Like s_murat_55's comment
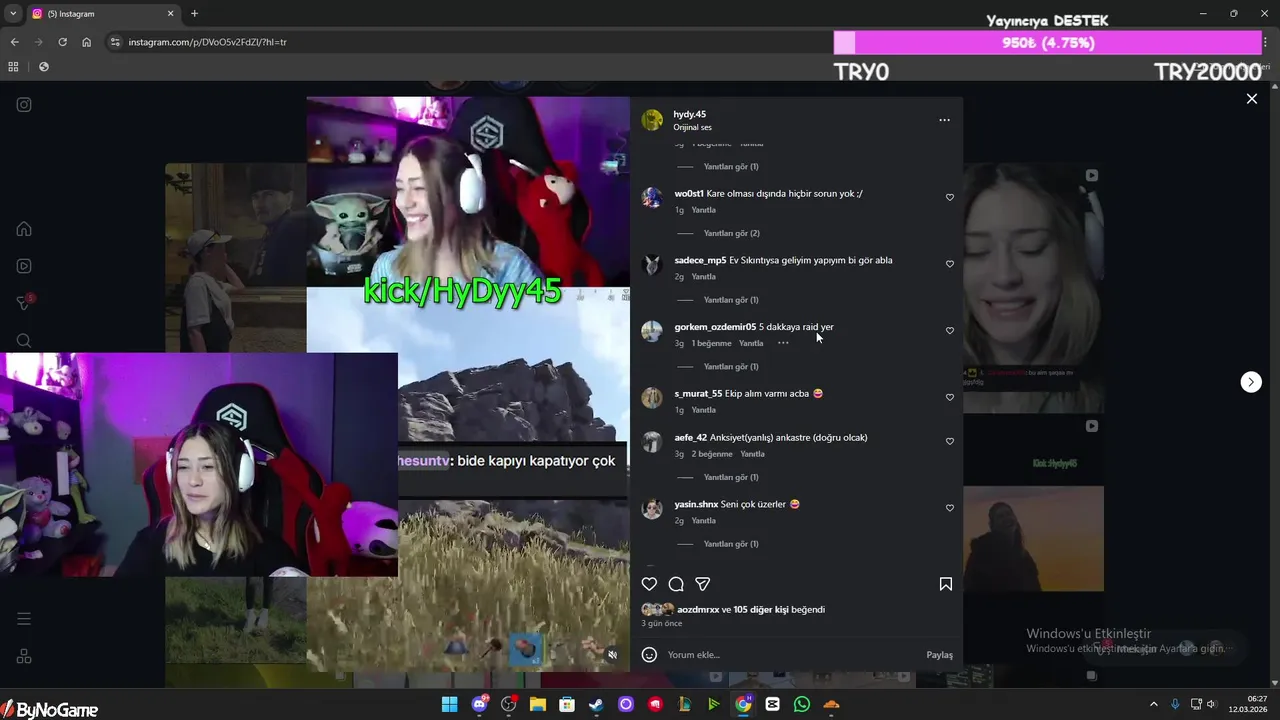Screen dimensions: 1280x720 click(x=950, y=397)
